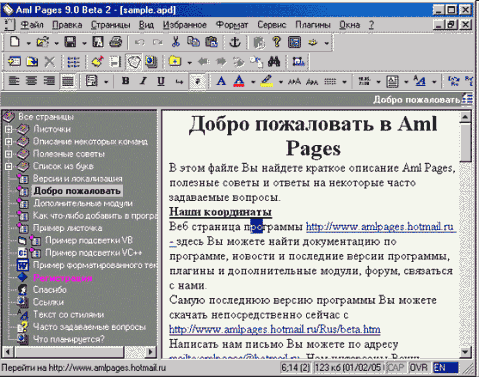Click EN language indicator in status bar

pos(446,368)
